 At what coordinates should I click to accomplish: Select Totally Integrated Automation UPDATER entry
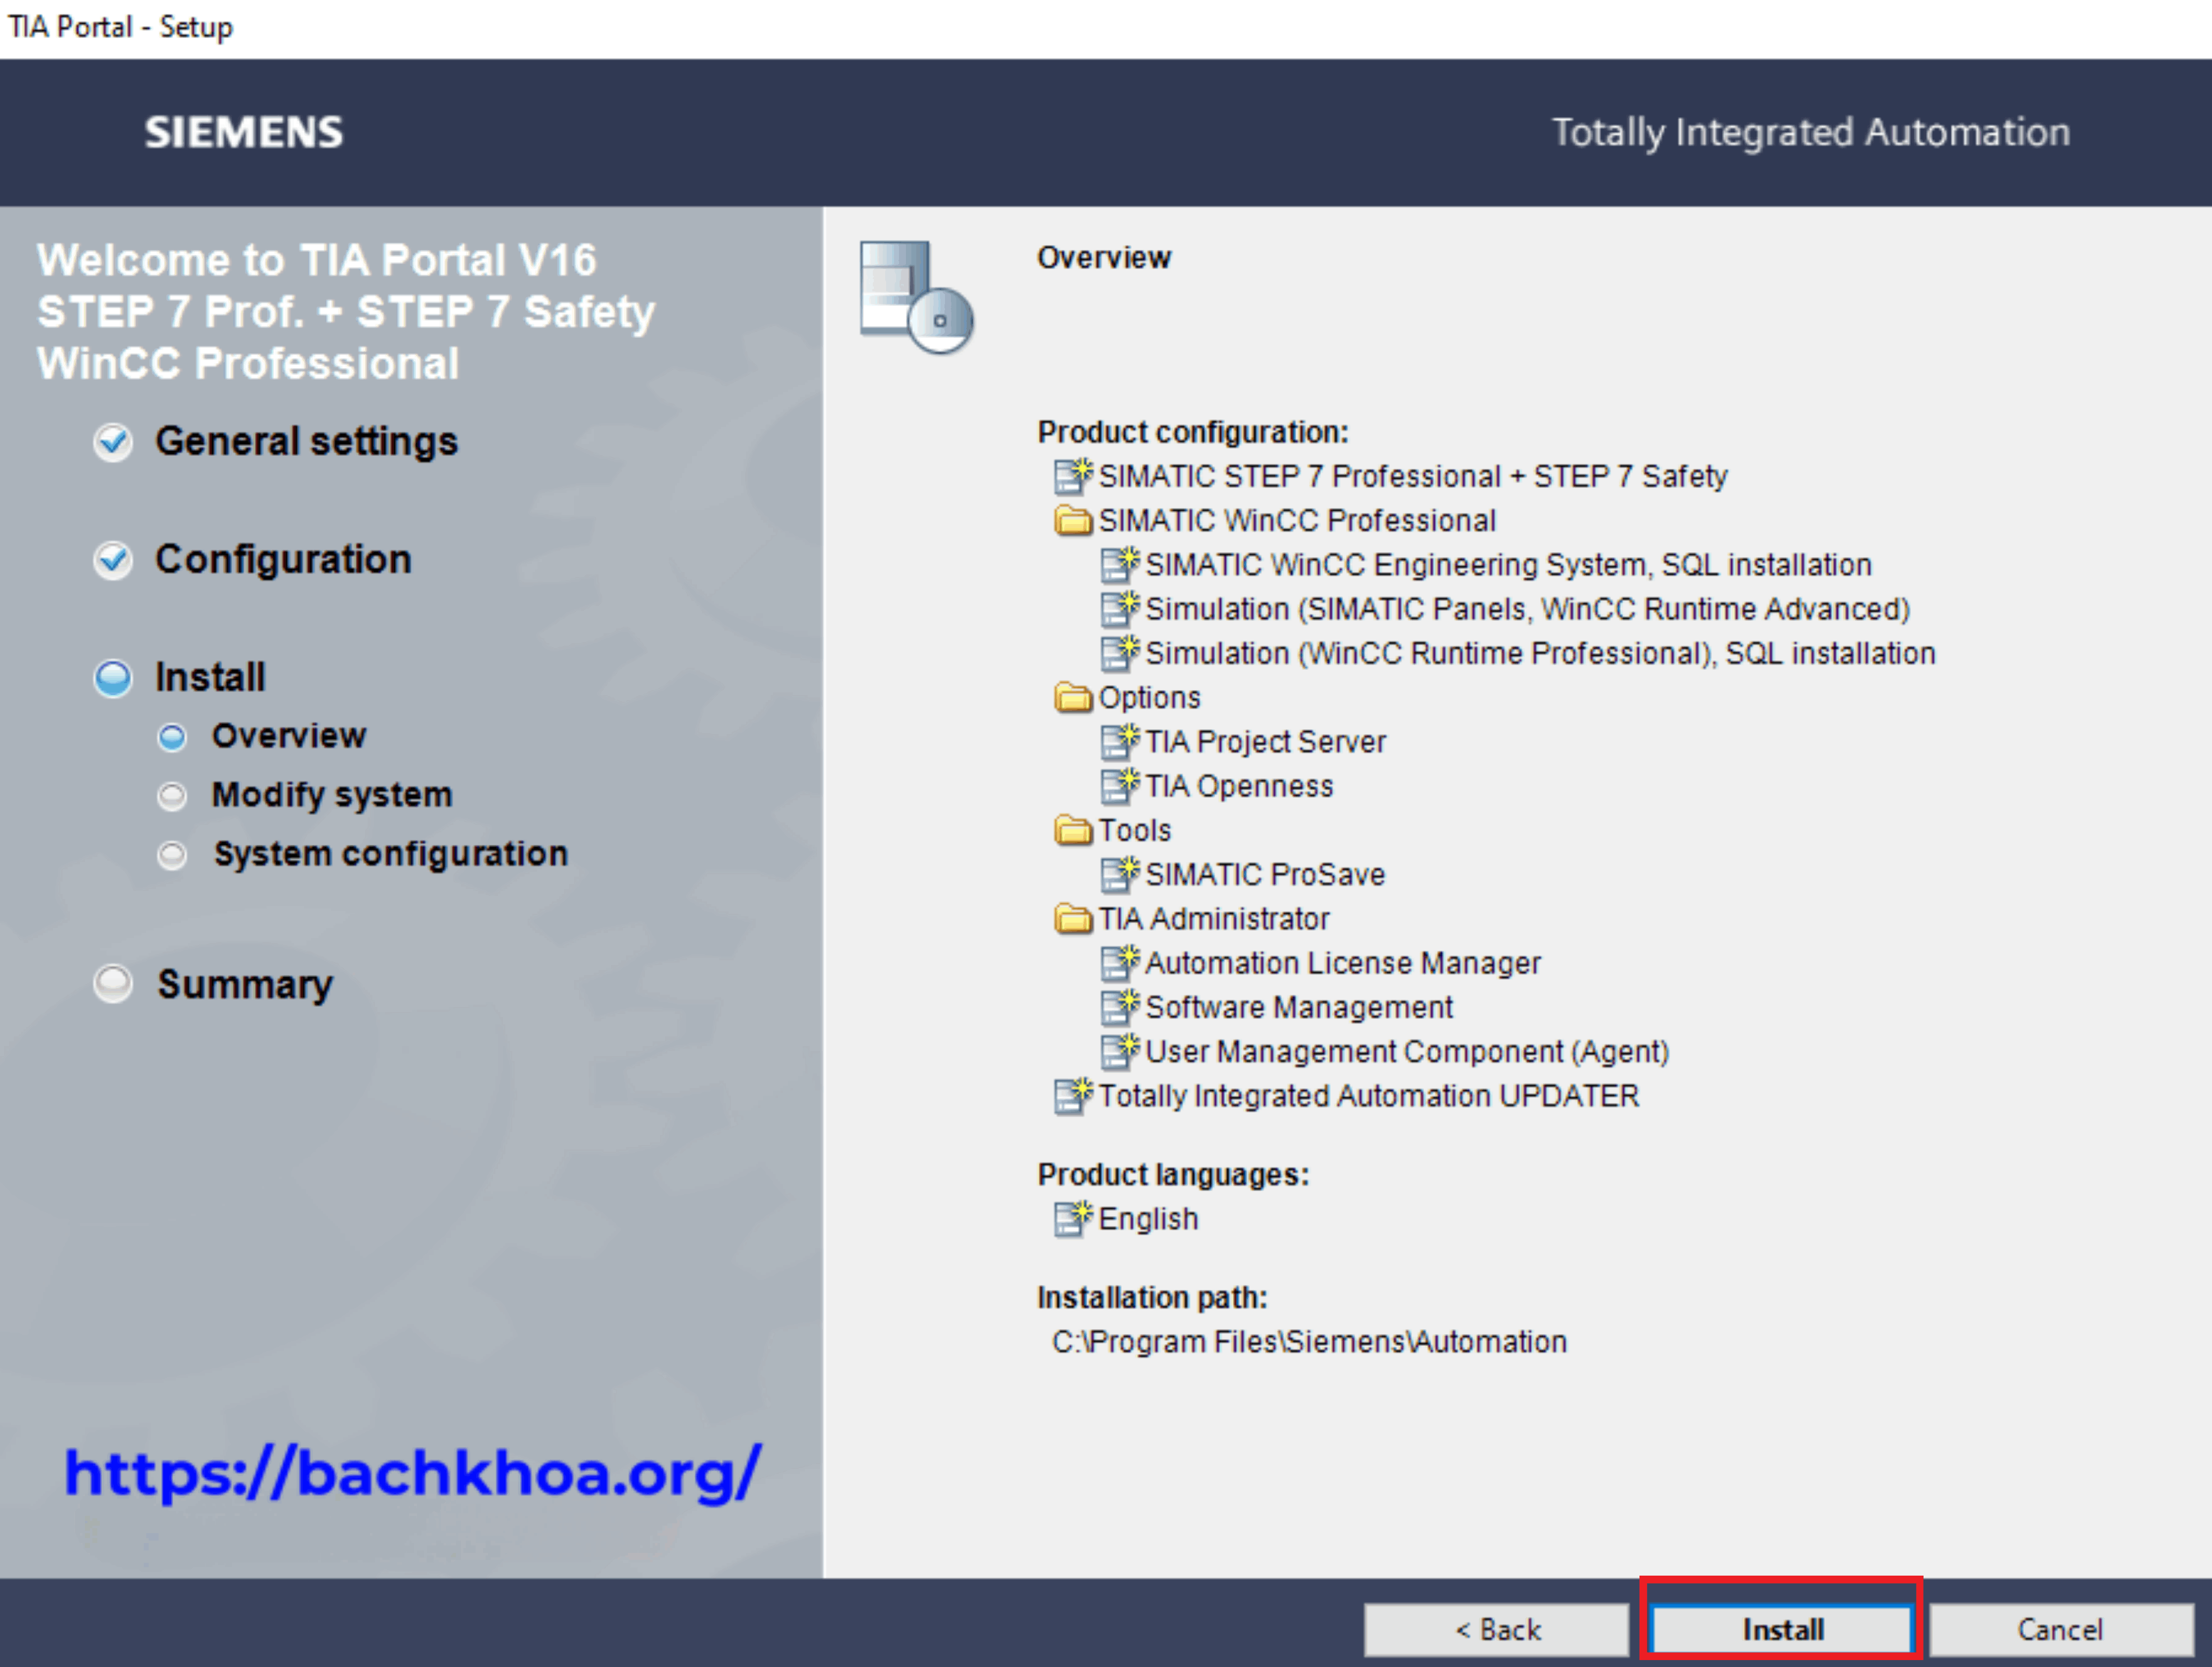point(1369,1096)
